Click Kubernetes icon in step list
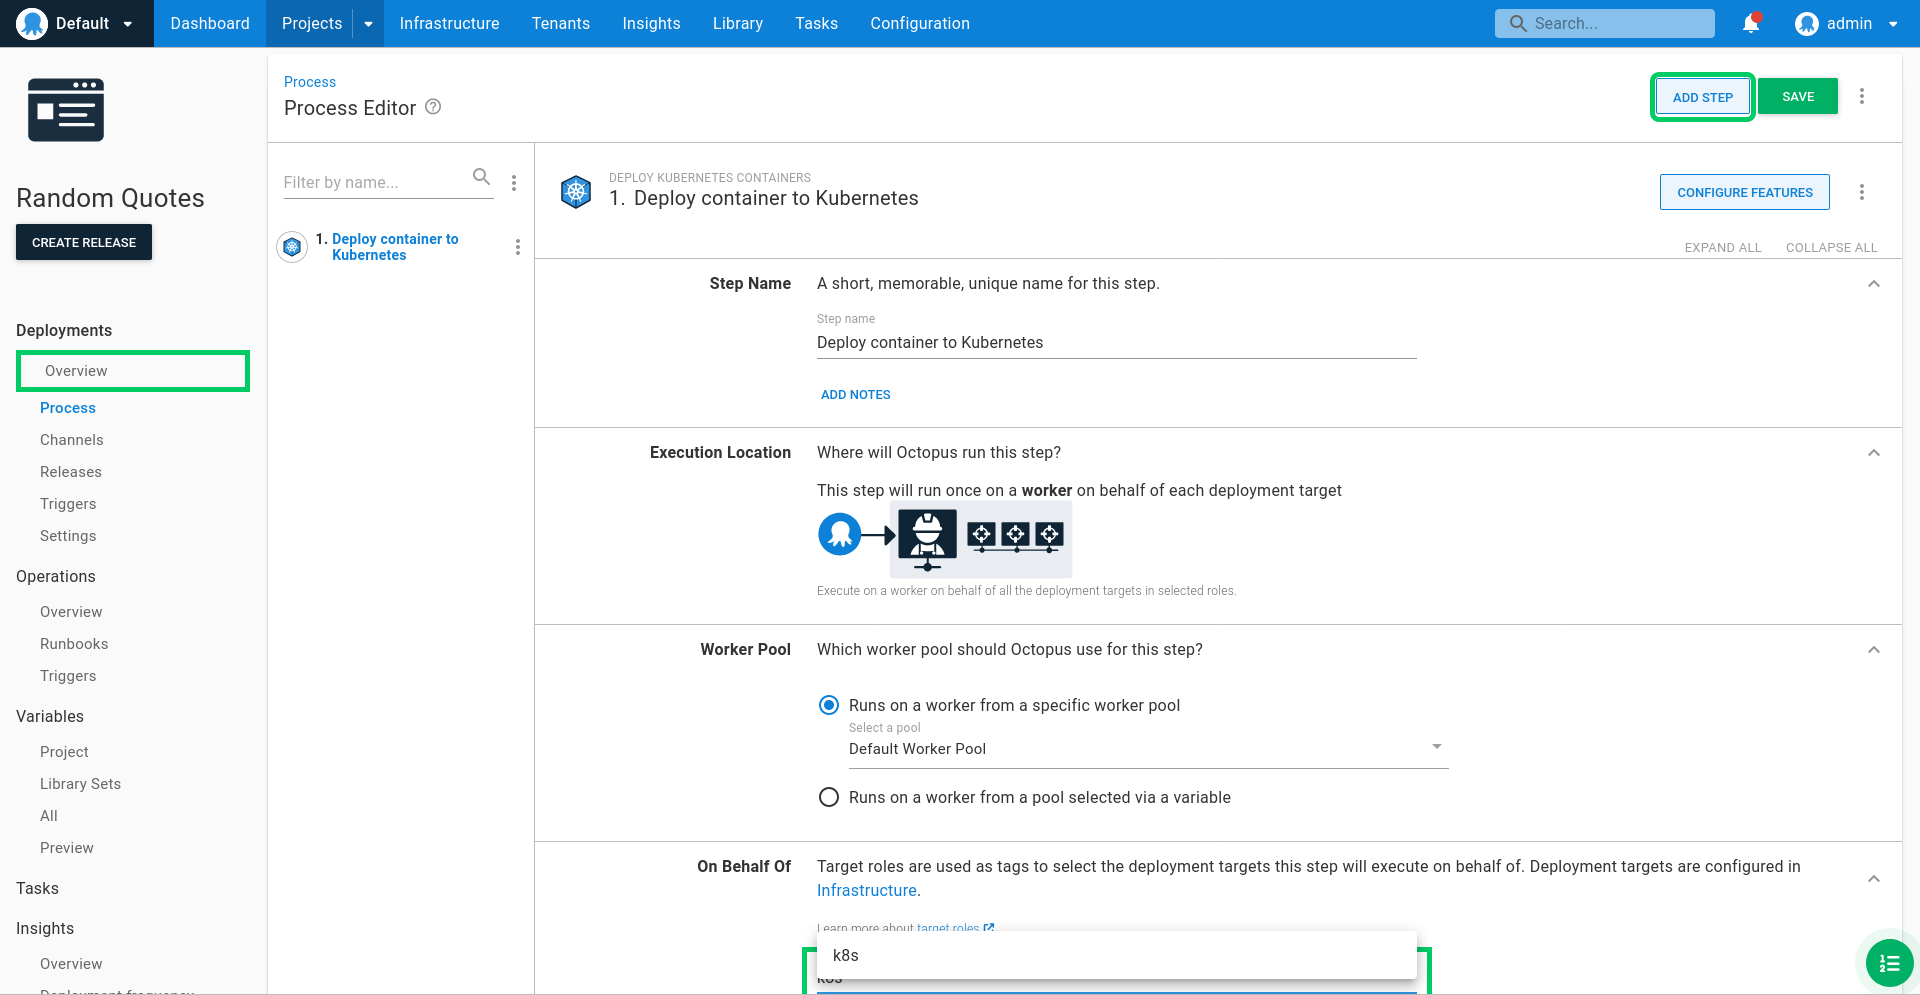The width and height of the screenshot is (1920, 995). [292, 246]
